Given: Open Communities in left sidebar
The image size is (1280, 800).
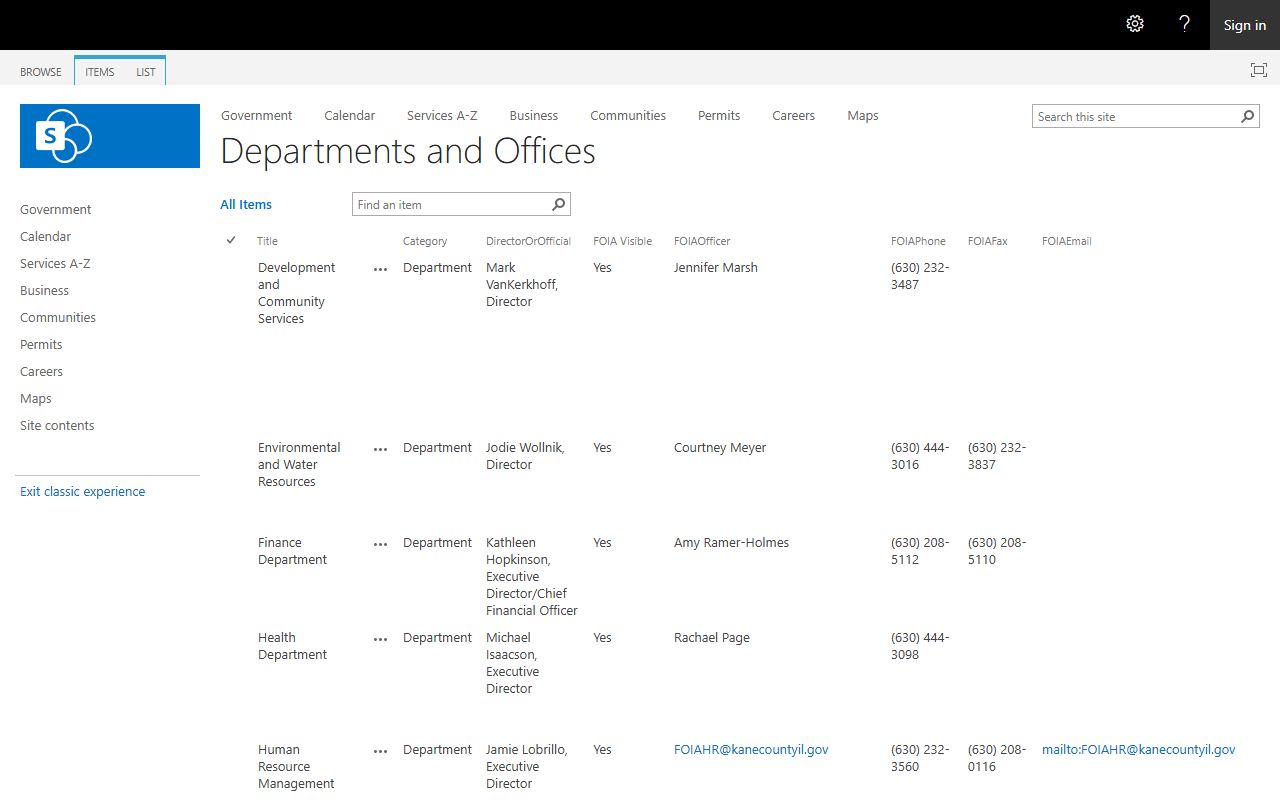Looking at the screenshot, I should pyautogui.click(x=58, y=318).
